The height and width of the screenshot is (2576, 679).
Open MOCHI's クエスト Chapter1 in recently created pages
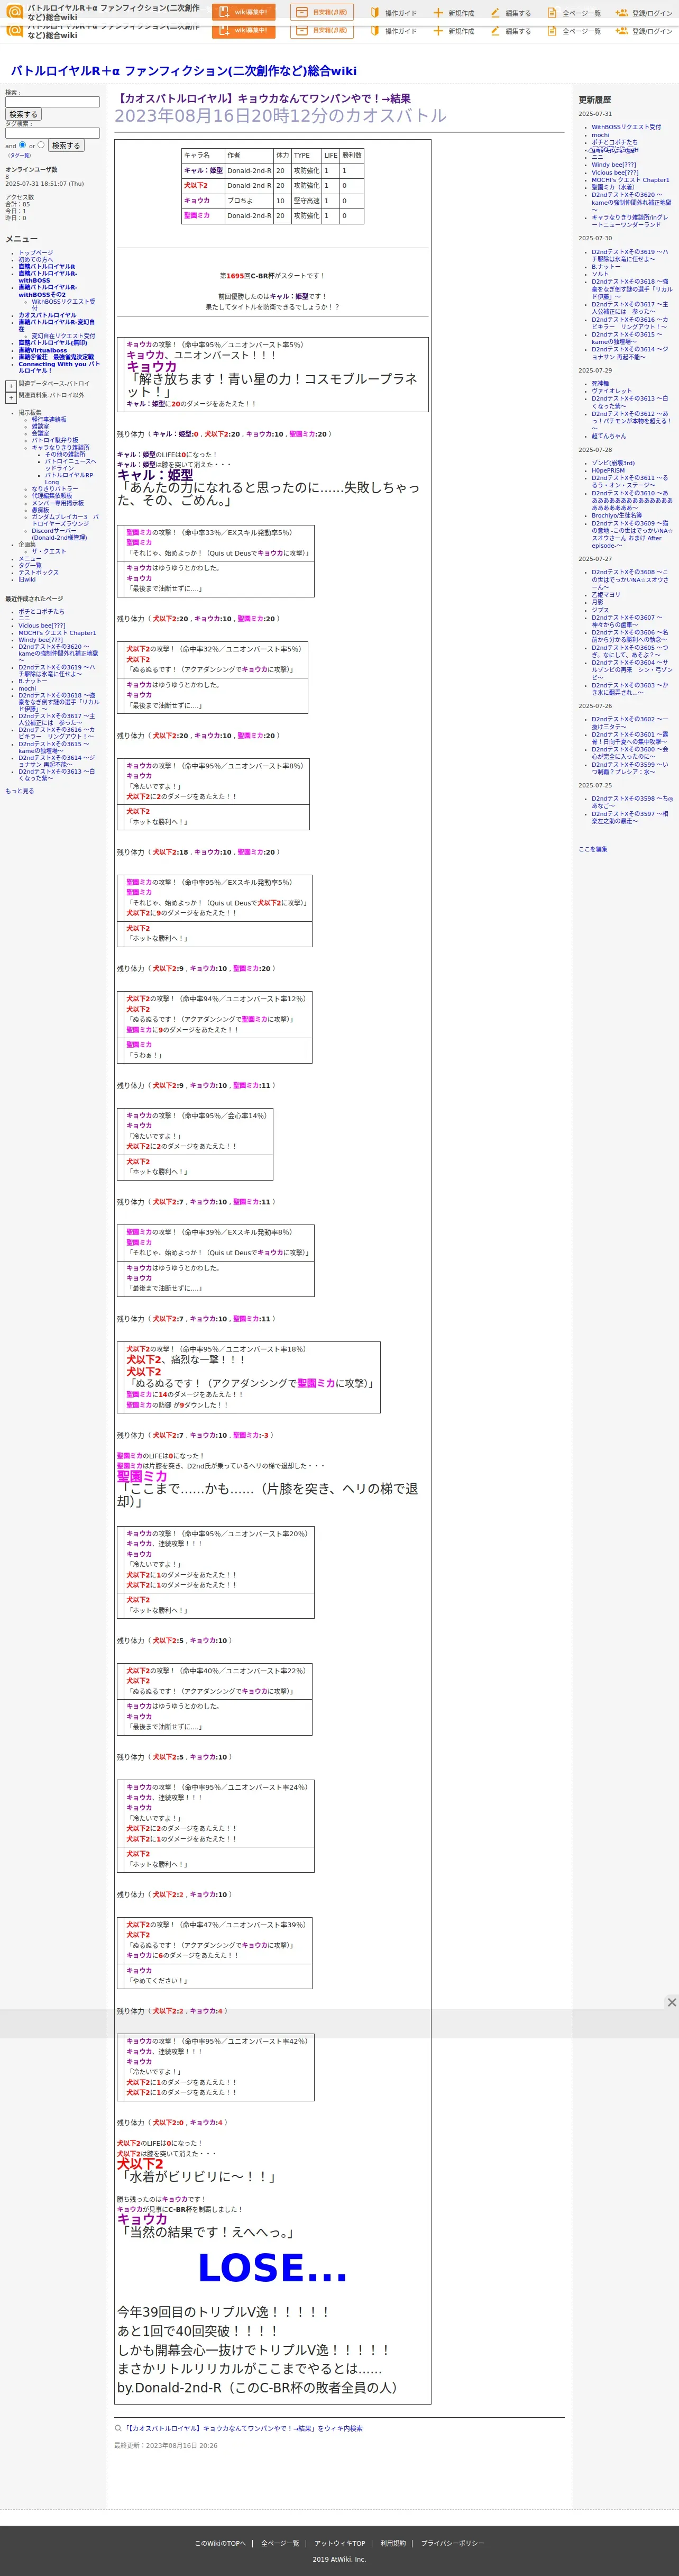pos(57,633)
